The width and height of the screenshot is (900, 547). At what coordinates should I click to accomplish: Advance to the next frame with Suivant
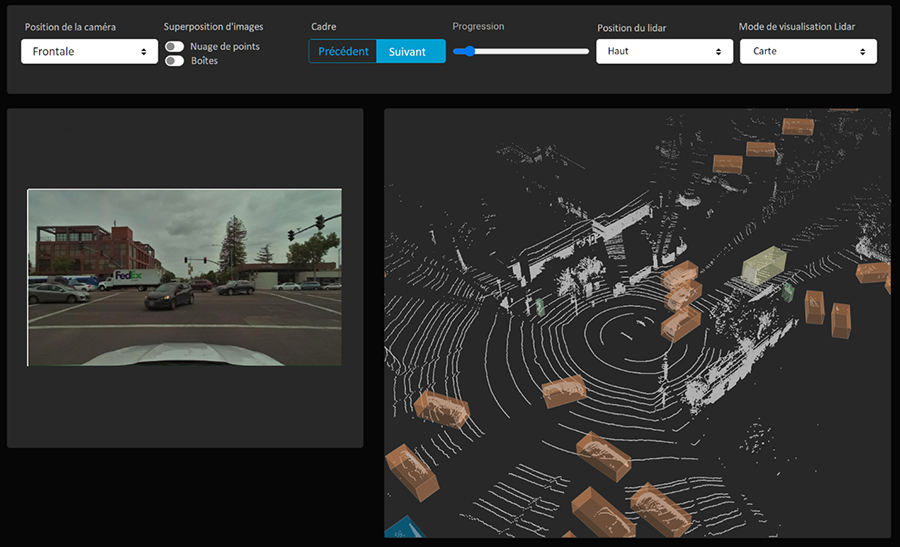(x=410, y=52)
